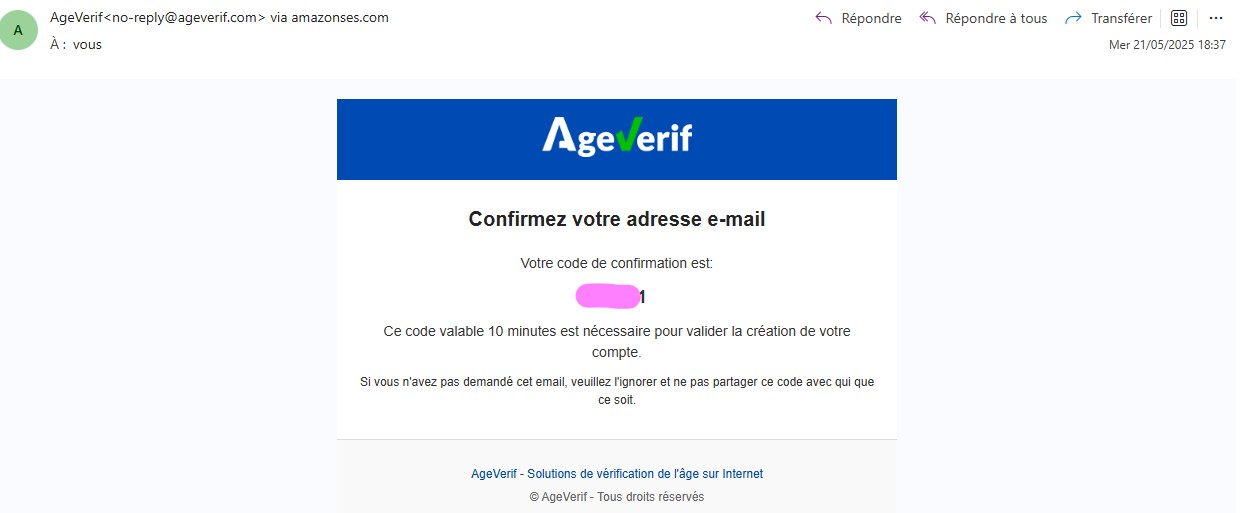The image size is (1240, 513).
Task: Click the heading "Confirmez votre adresse e-mail"
Action: [616, 219]
